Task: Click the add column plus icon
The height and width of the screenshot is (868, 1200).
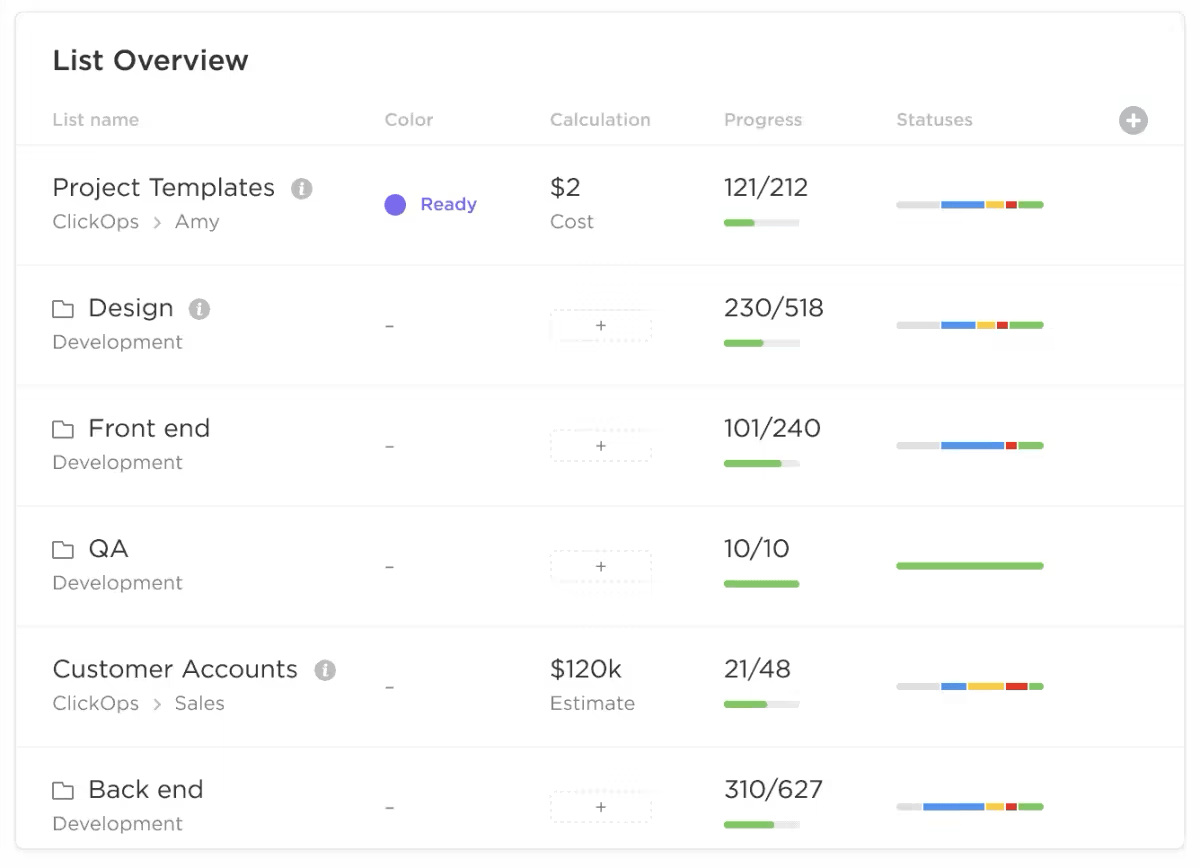Action: tap(1133, 121)
